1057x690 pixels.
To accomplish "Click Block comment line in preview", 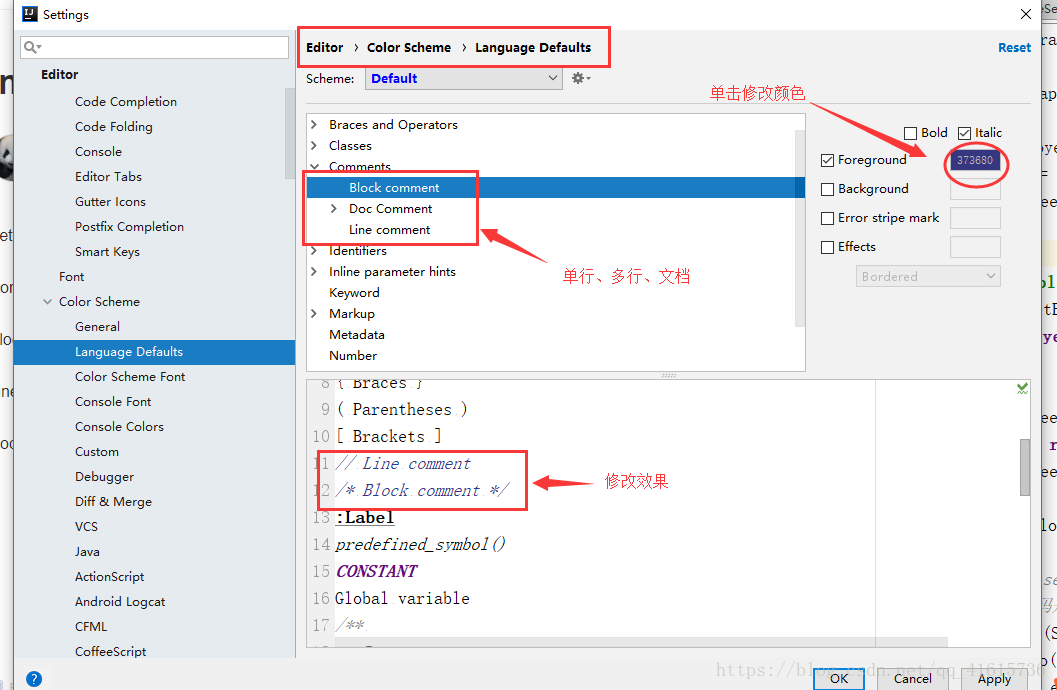I will click(422, 491).
